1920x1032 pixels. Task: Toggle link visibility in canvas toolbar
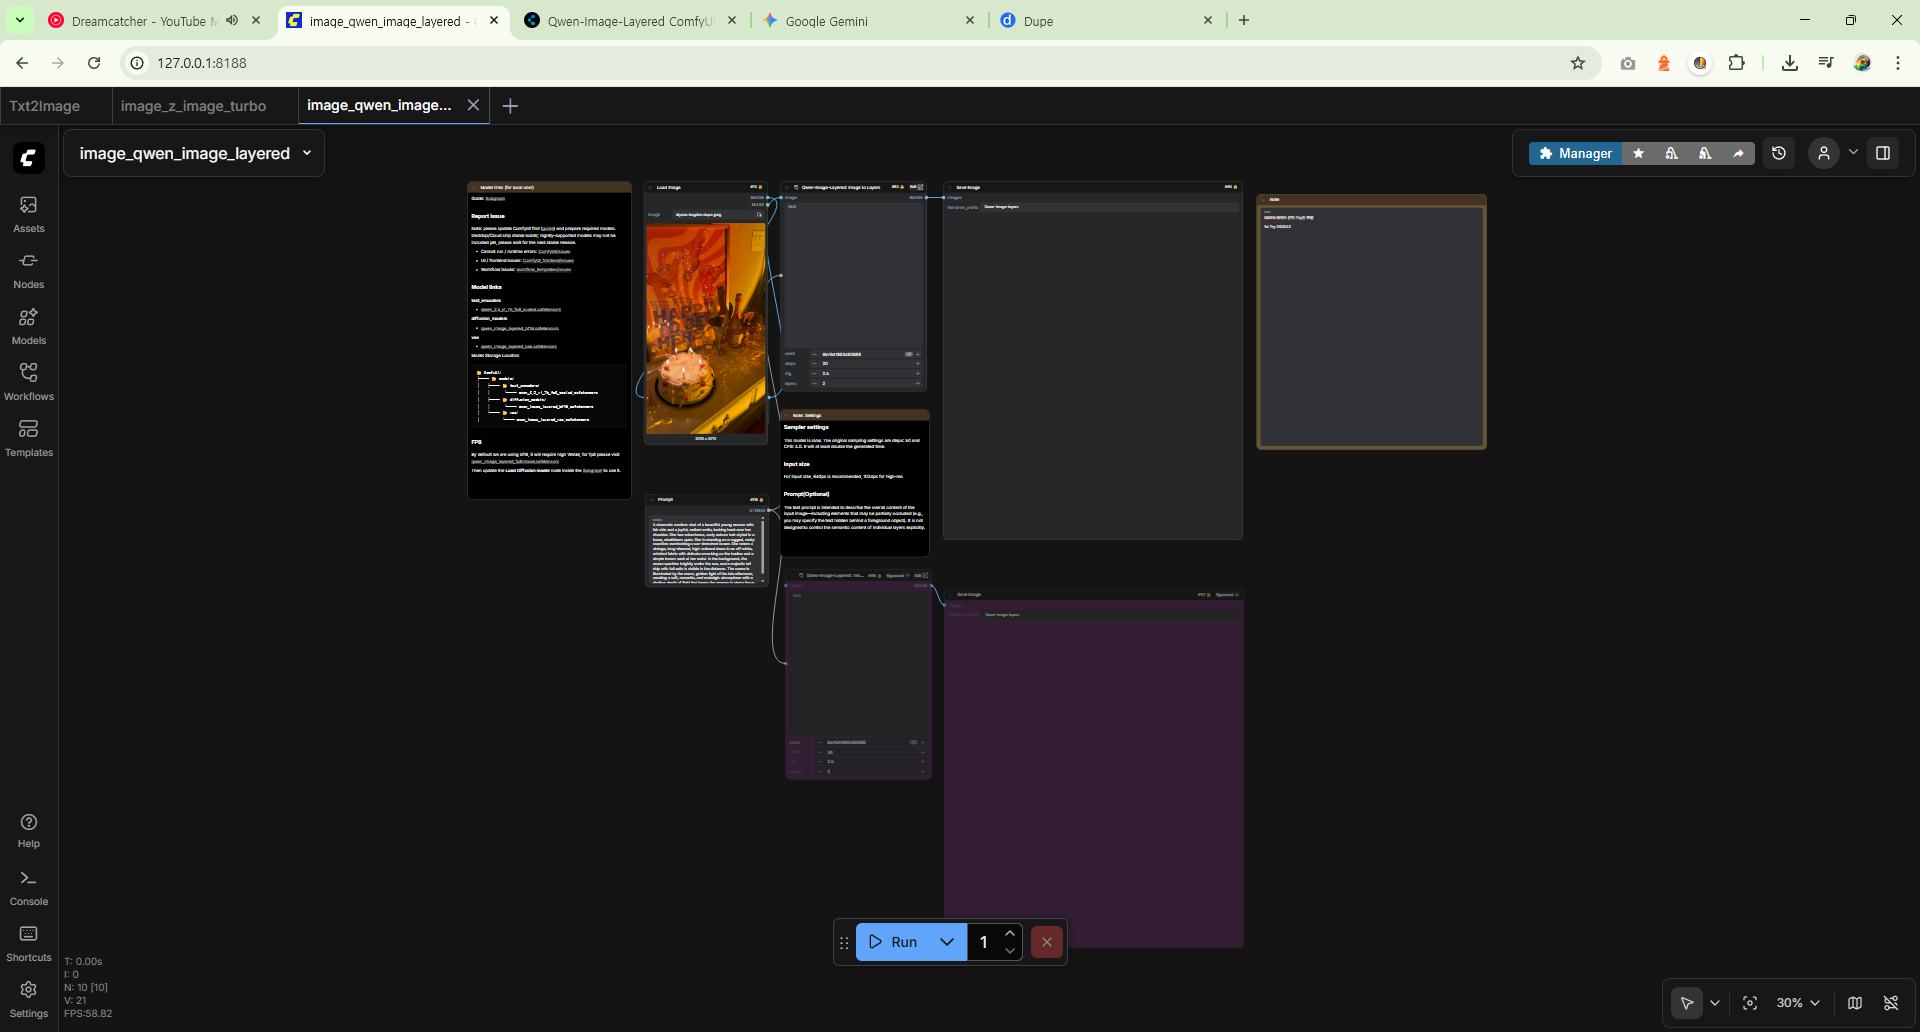1891,1003
